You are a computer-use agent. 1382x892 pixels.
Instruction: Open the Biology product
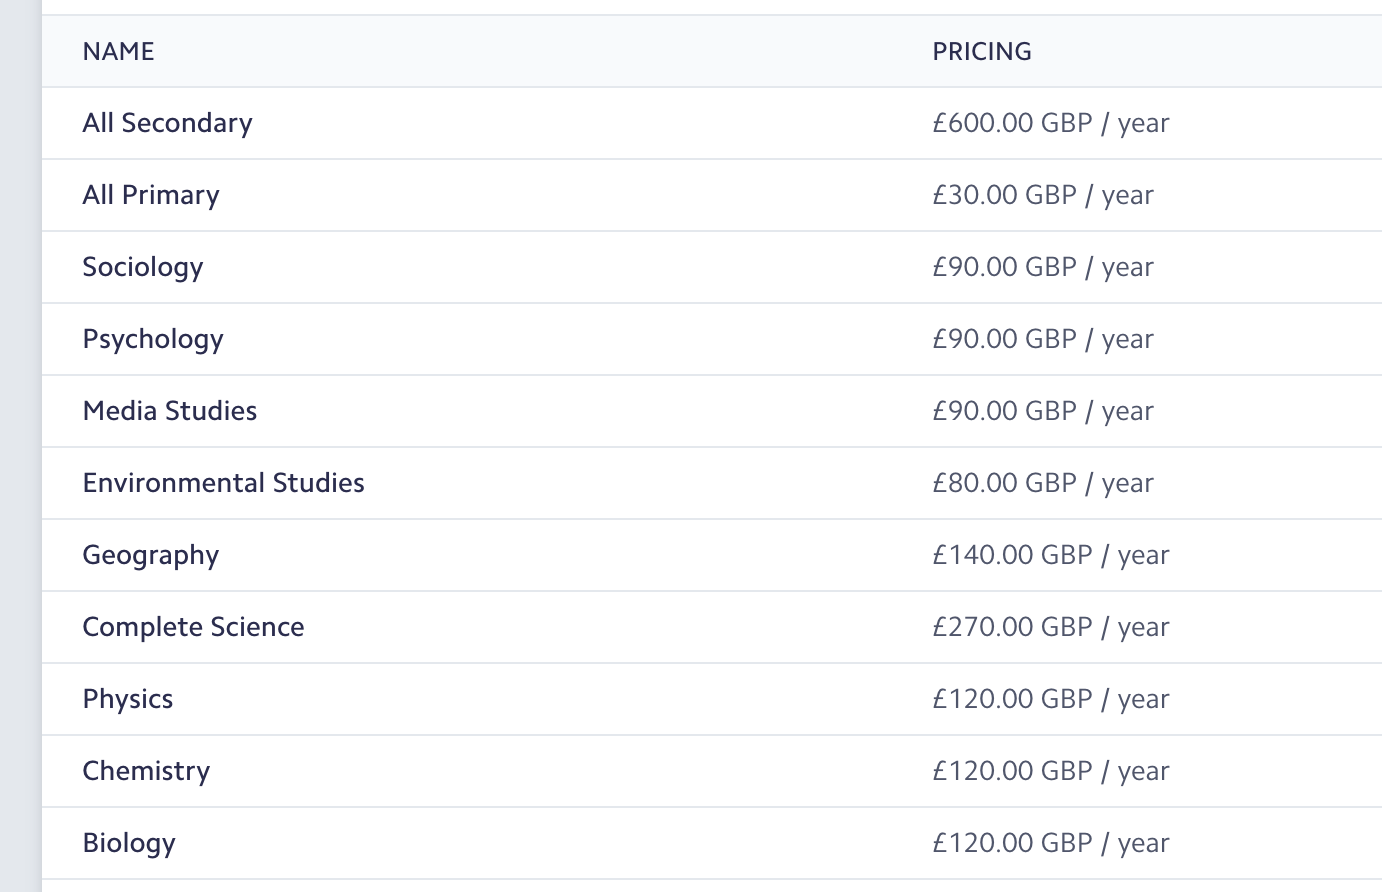[x=712, y=843]
